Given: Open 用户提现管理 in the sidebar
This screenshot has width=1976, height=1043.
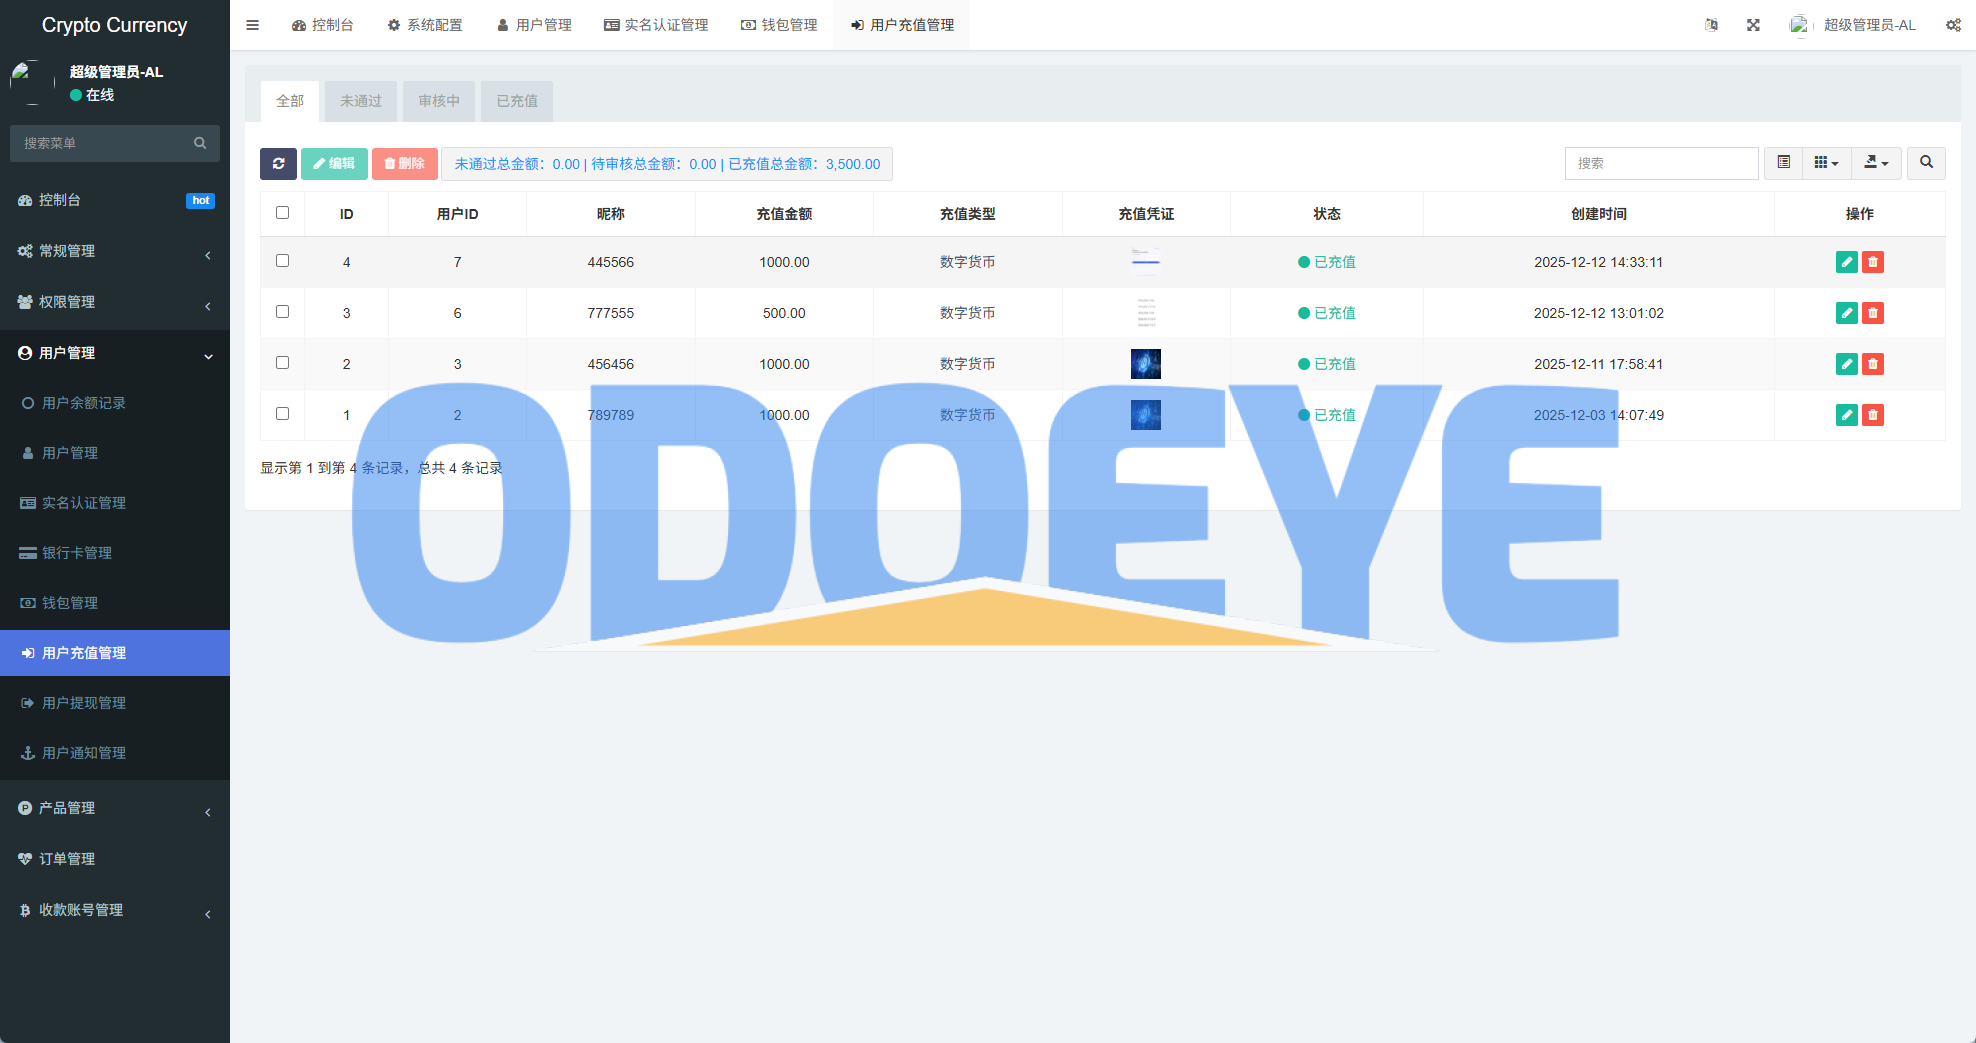Looking at the screenshot, I should click(84, 703).
